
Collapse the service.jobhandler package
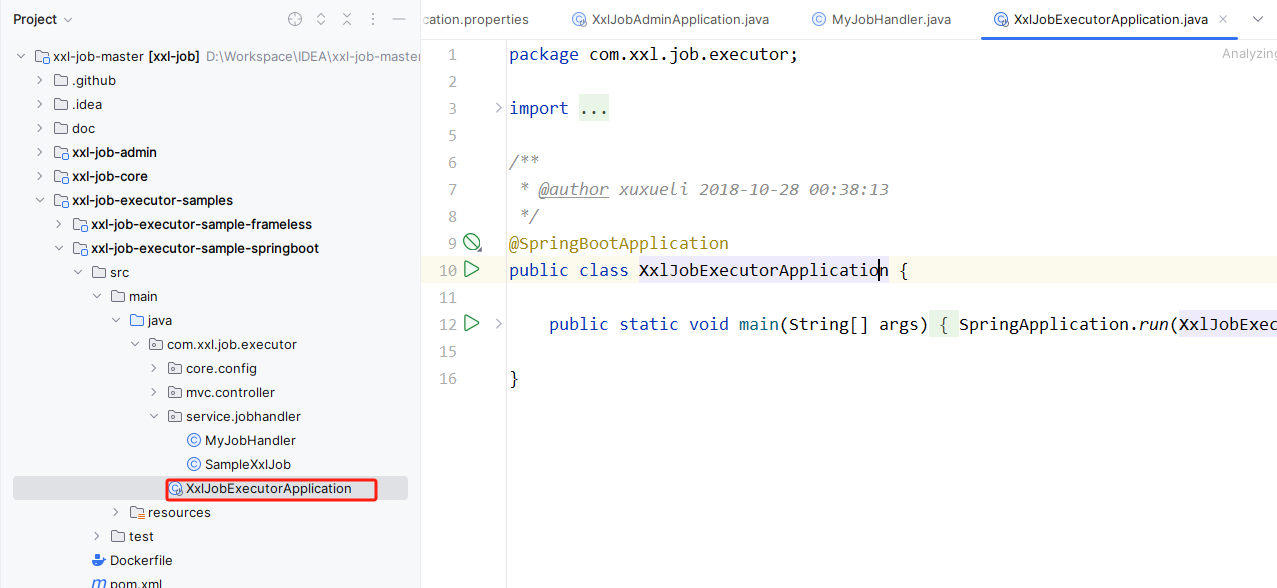(x=154, y=416)
